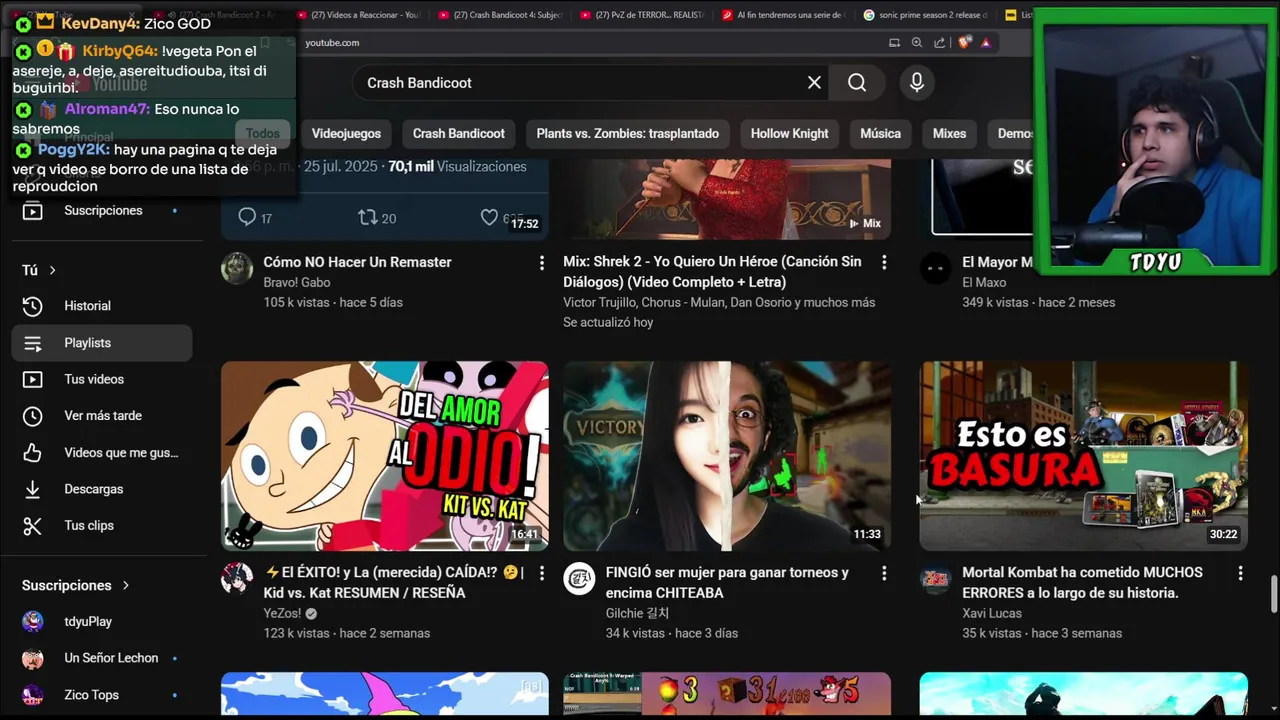
Task: Open Historial in the sidebar
Action: pos(101,306)
